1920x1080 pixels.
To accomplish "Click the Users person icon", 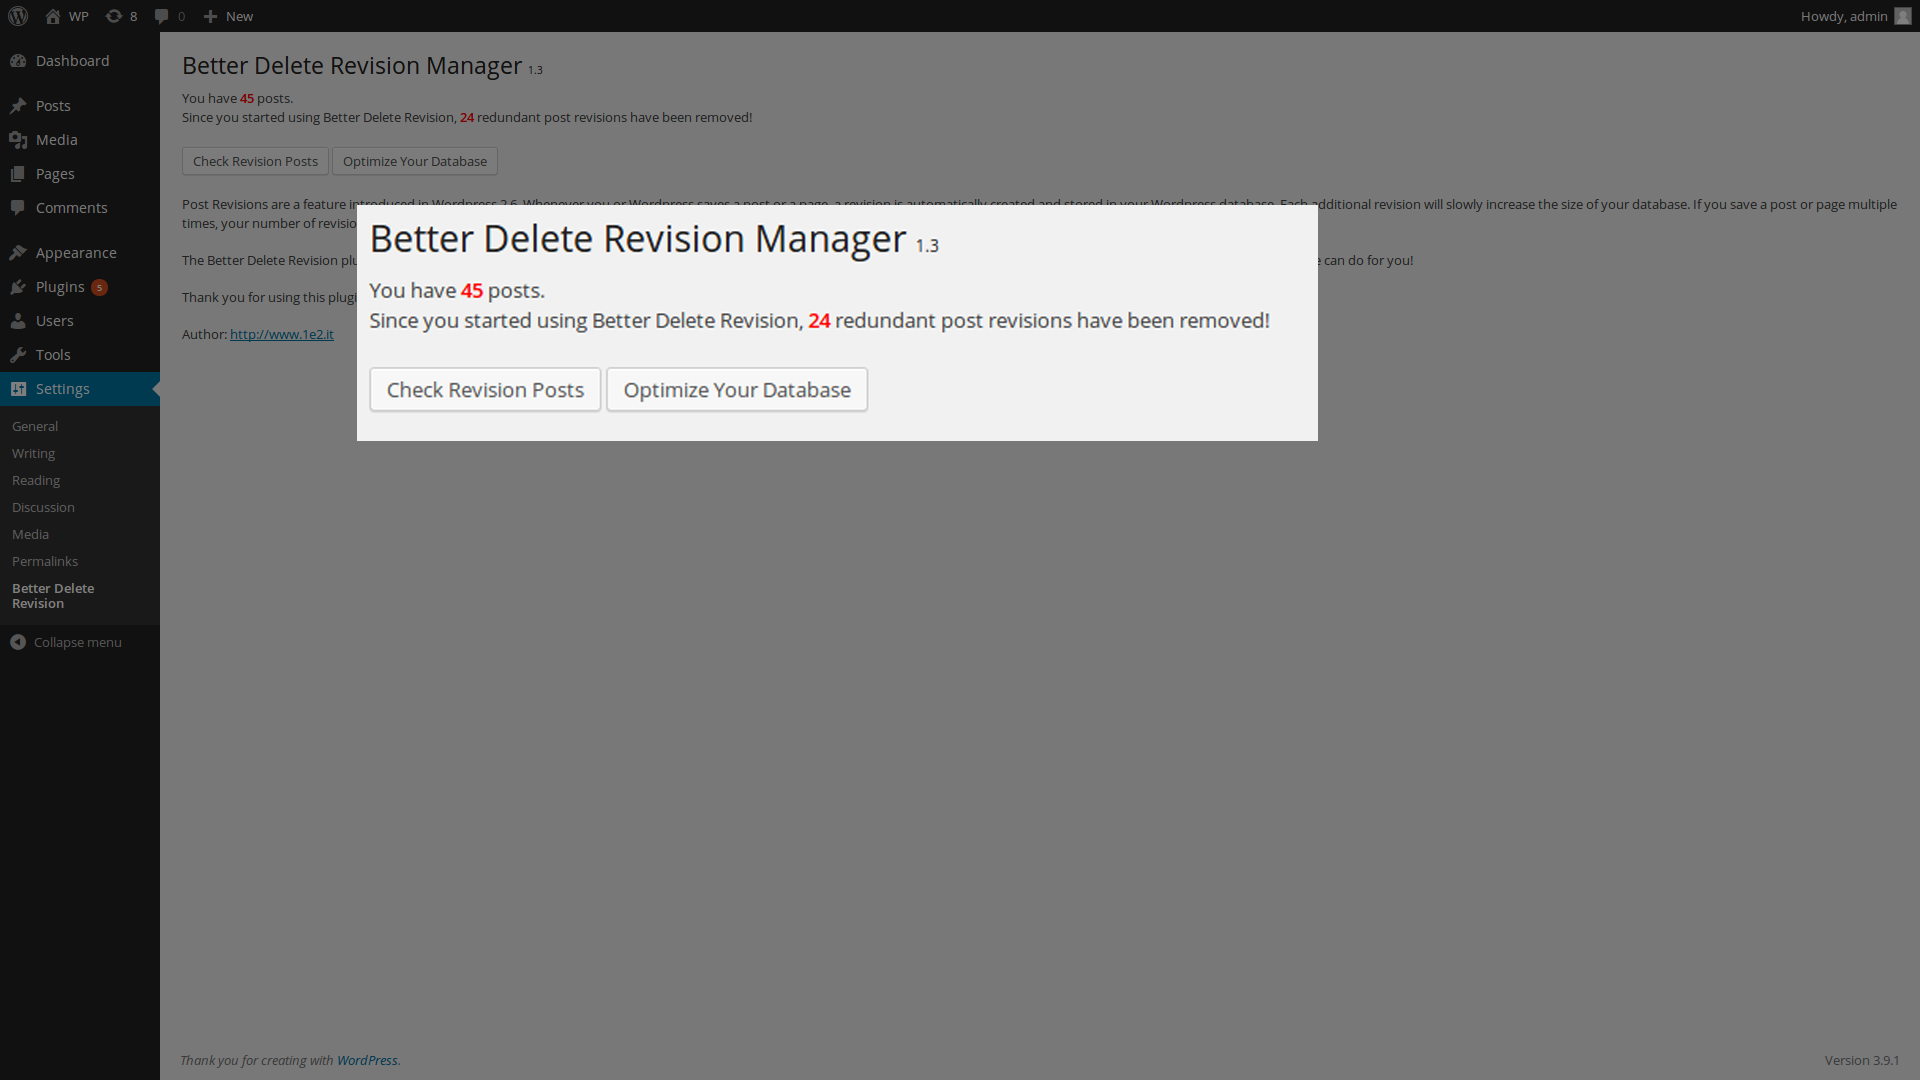I will [18, 321].
